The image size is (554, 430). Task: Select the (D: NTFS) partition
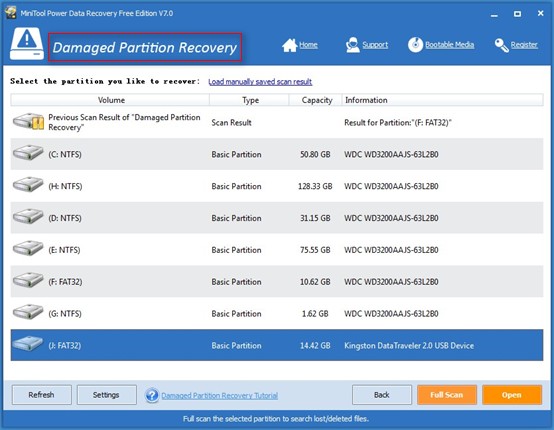(x=277, y=218)
